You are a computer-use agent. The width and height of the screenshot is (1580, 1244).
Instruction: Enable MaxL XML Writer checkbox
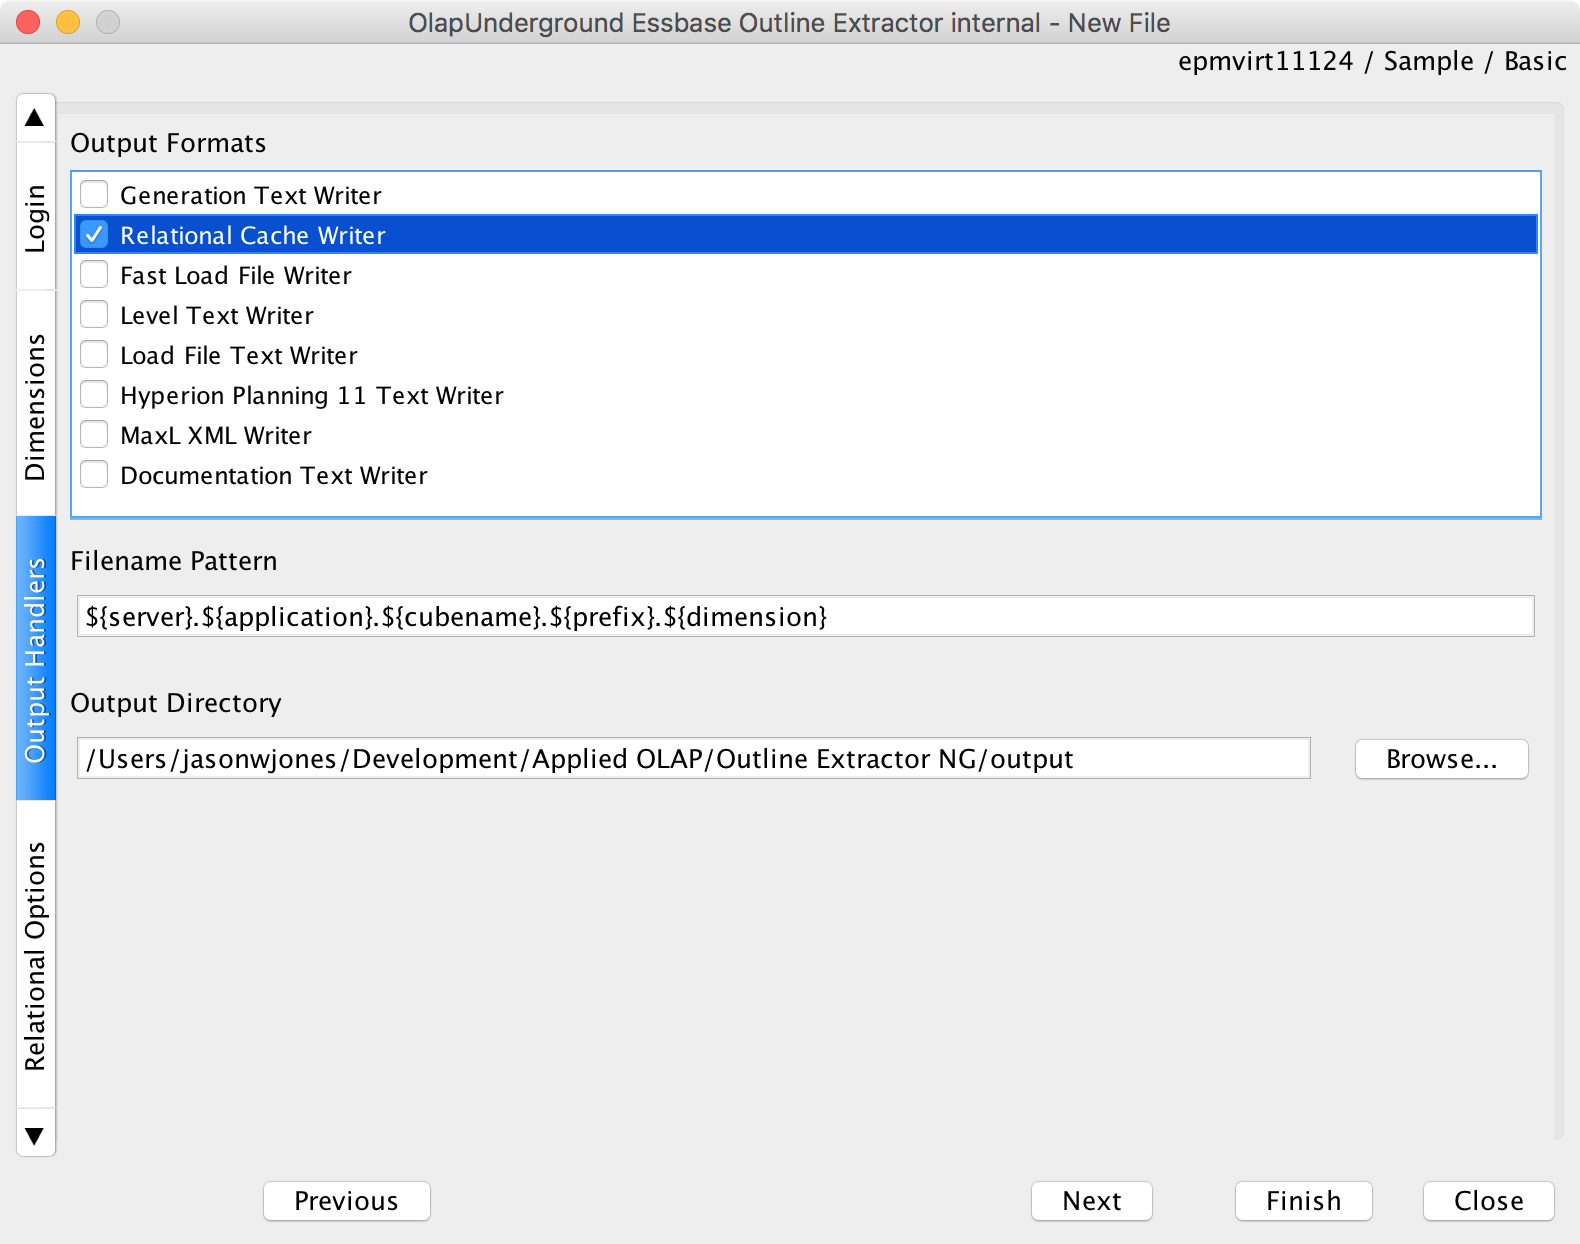94,434
